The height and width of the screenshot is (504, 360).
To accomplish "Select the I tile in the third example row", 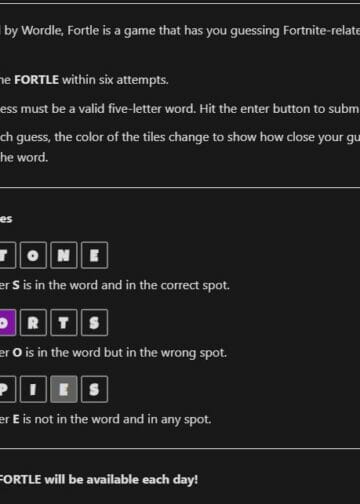I will click(33, 389).
